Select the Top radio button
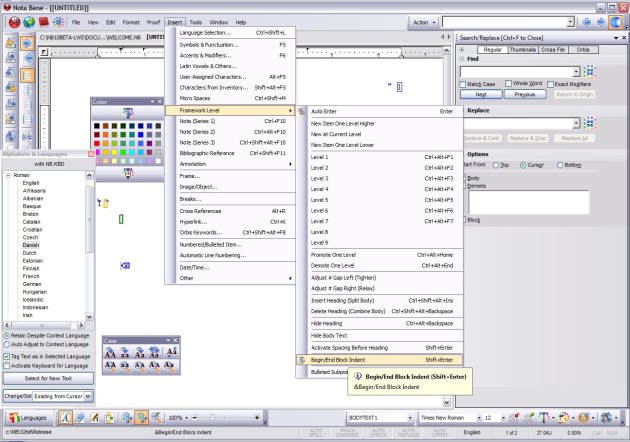Image resolution: width=630 pixels, height=442 pixels. [496, 165]
